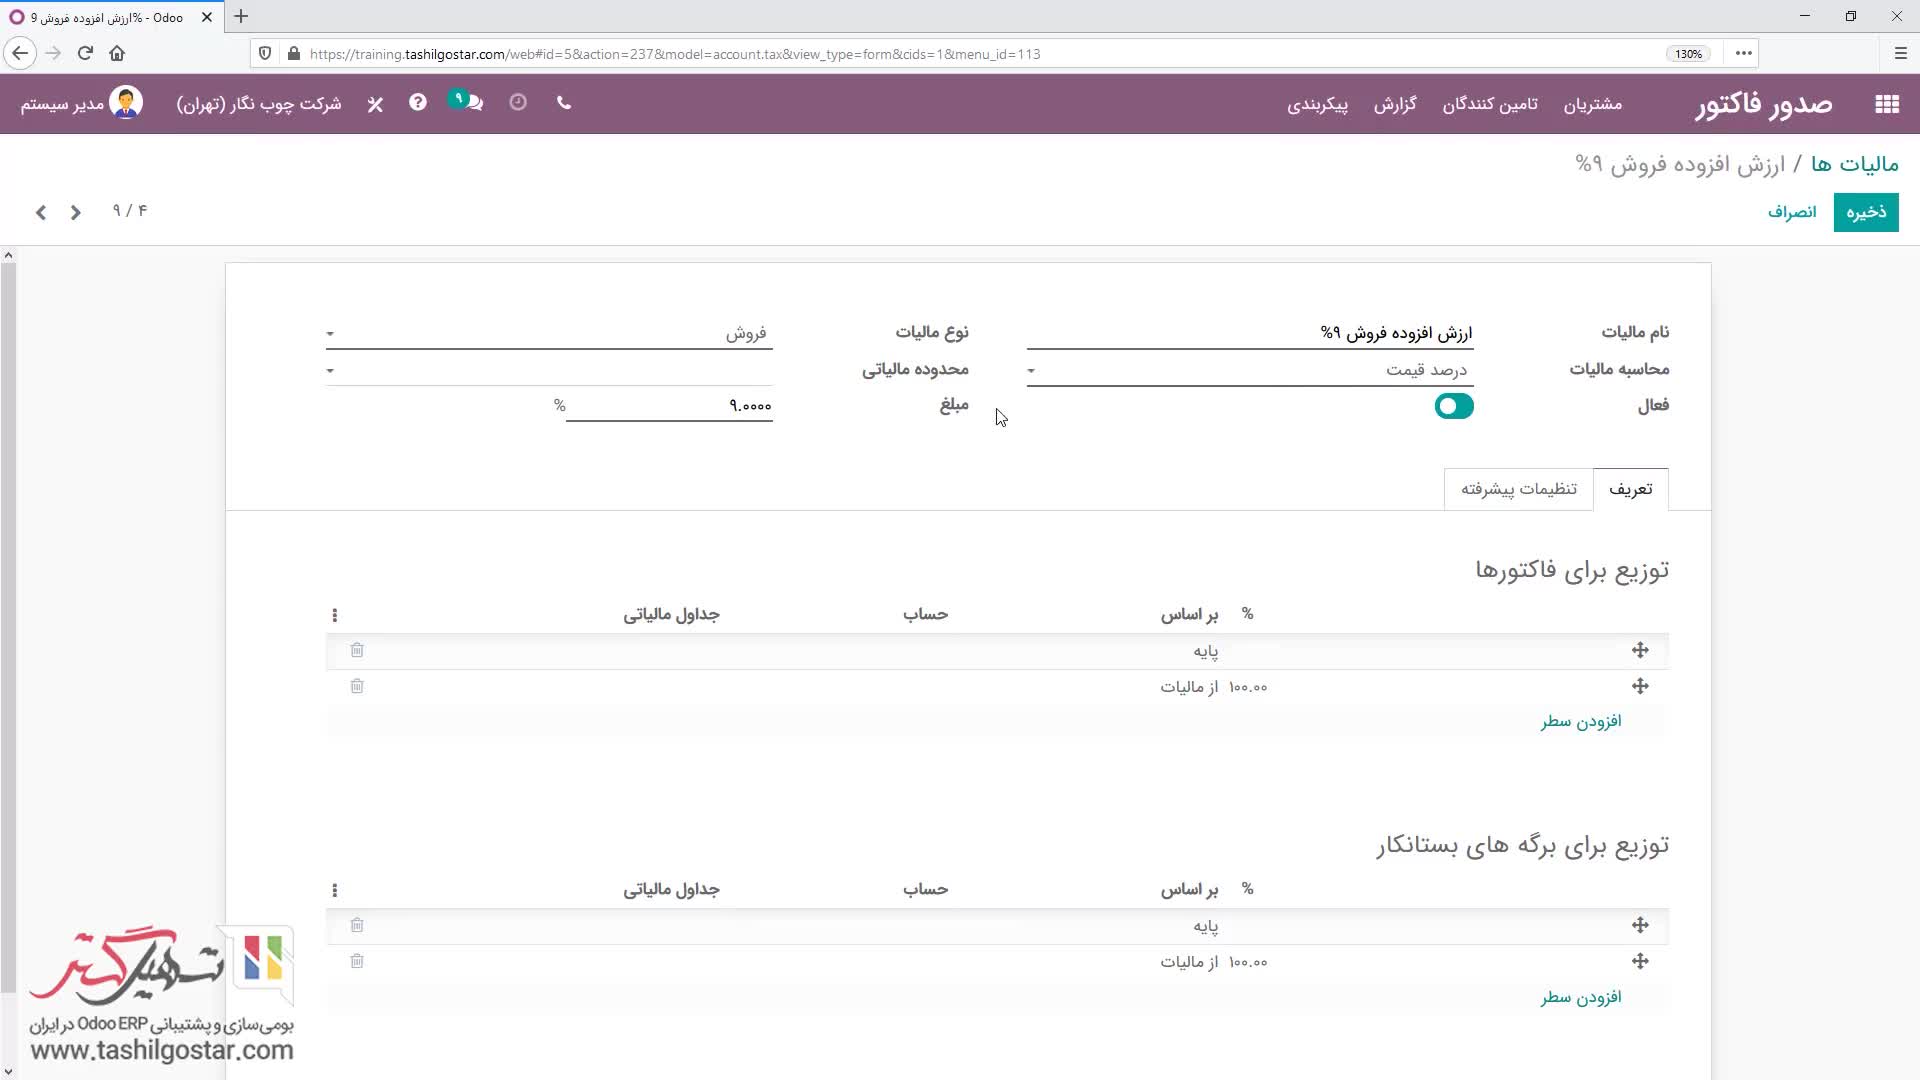Open the conversations chat icon
This screenshot has width=1920, height=1080.
coord(473,103)
